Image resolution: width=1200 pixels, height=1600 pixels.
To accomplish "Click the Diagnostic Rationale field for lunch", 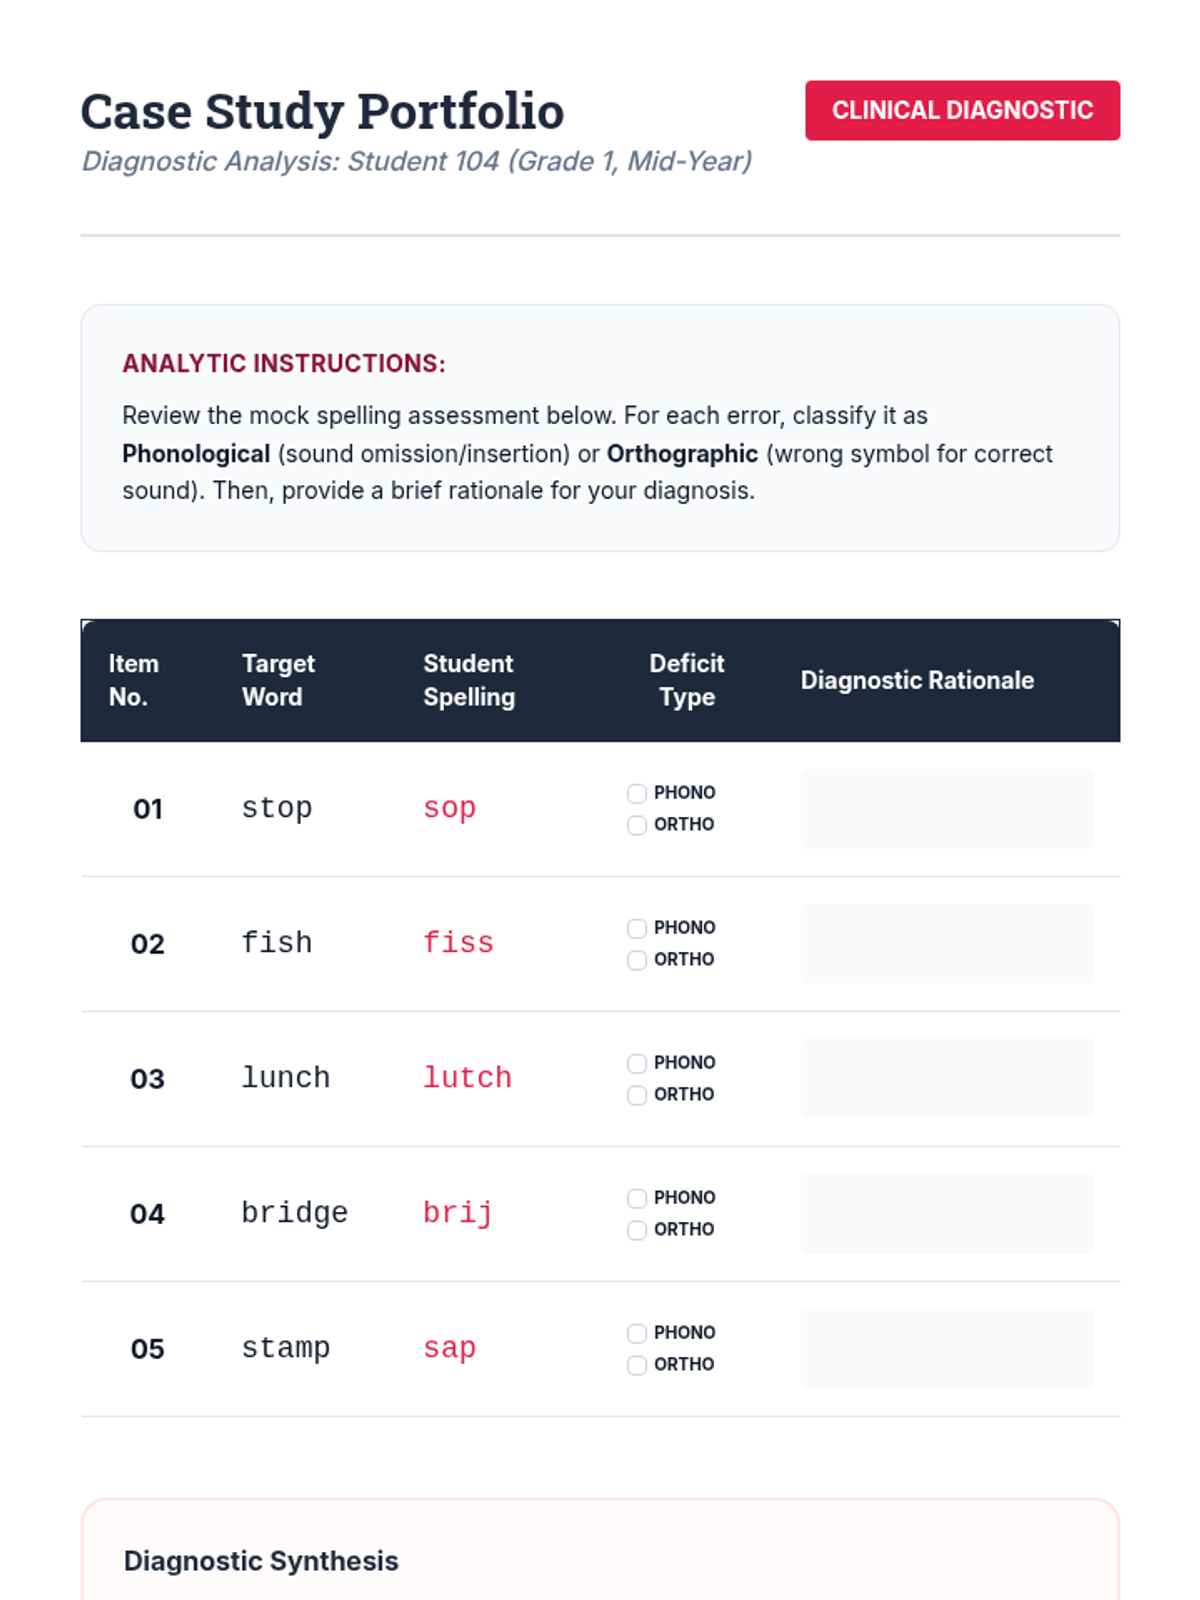I will (x=946, y=1079).
